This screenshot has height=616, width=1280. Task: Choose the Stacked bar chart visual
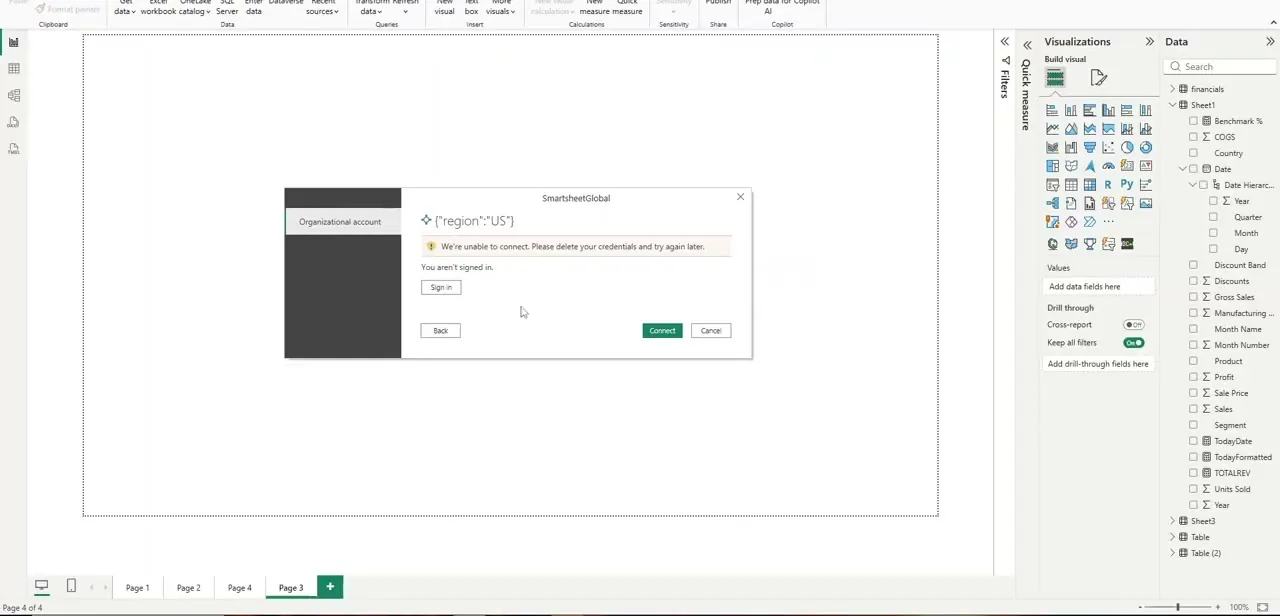[1052, 110]
